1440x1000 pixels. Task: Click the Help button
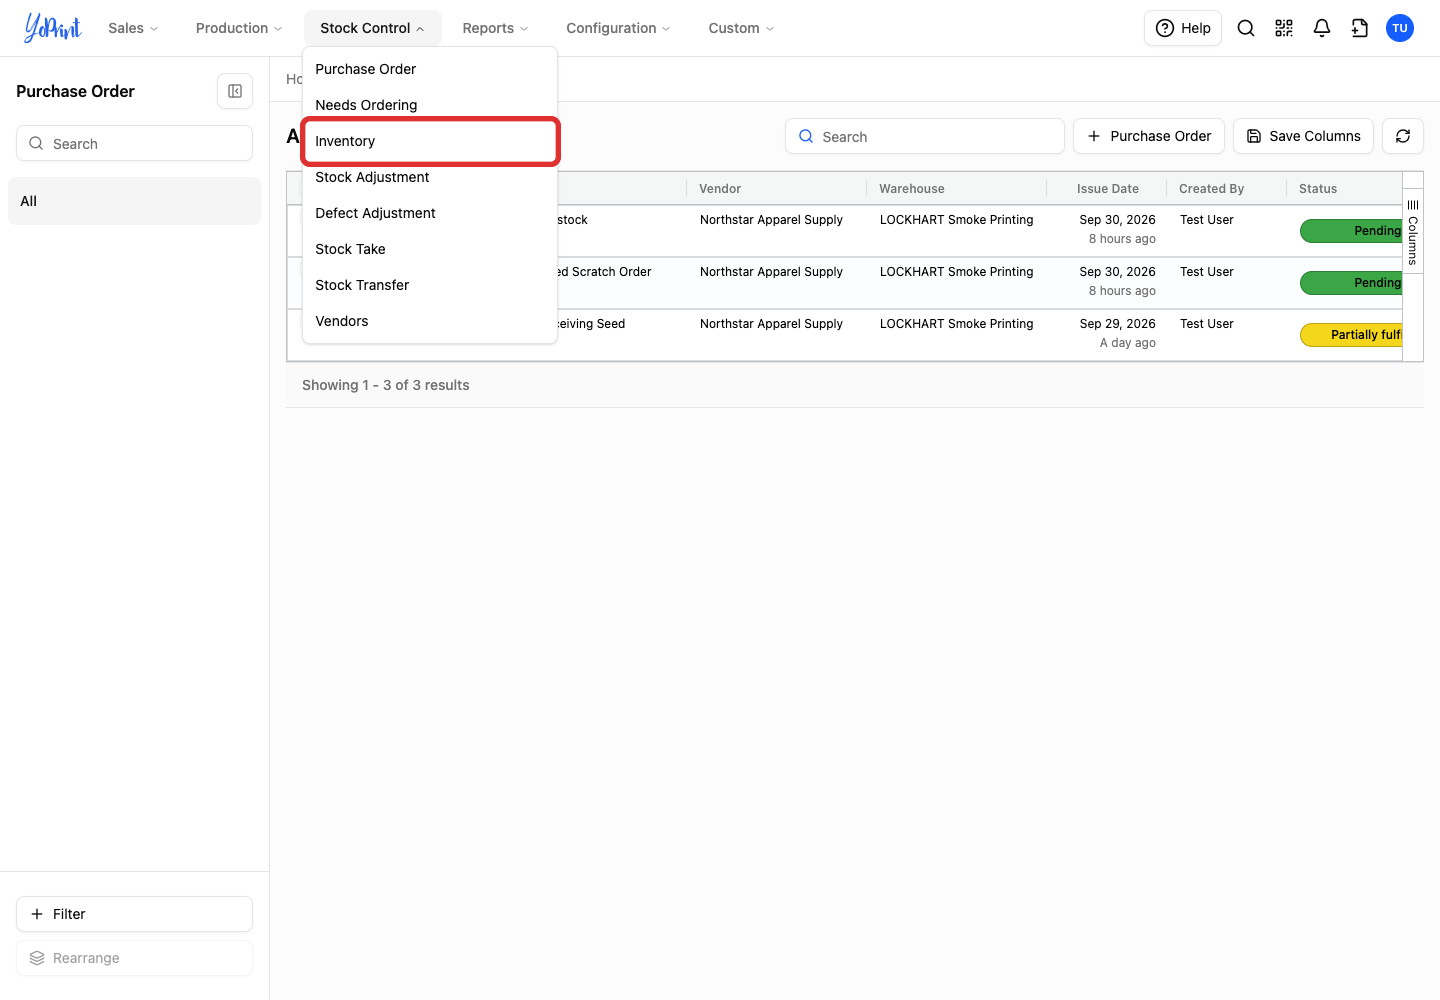coord(1183,28)
